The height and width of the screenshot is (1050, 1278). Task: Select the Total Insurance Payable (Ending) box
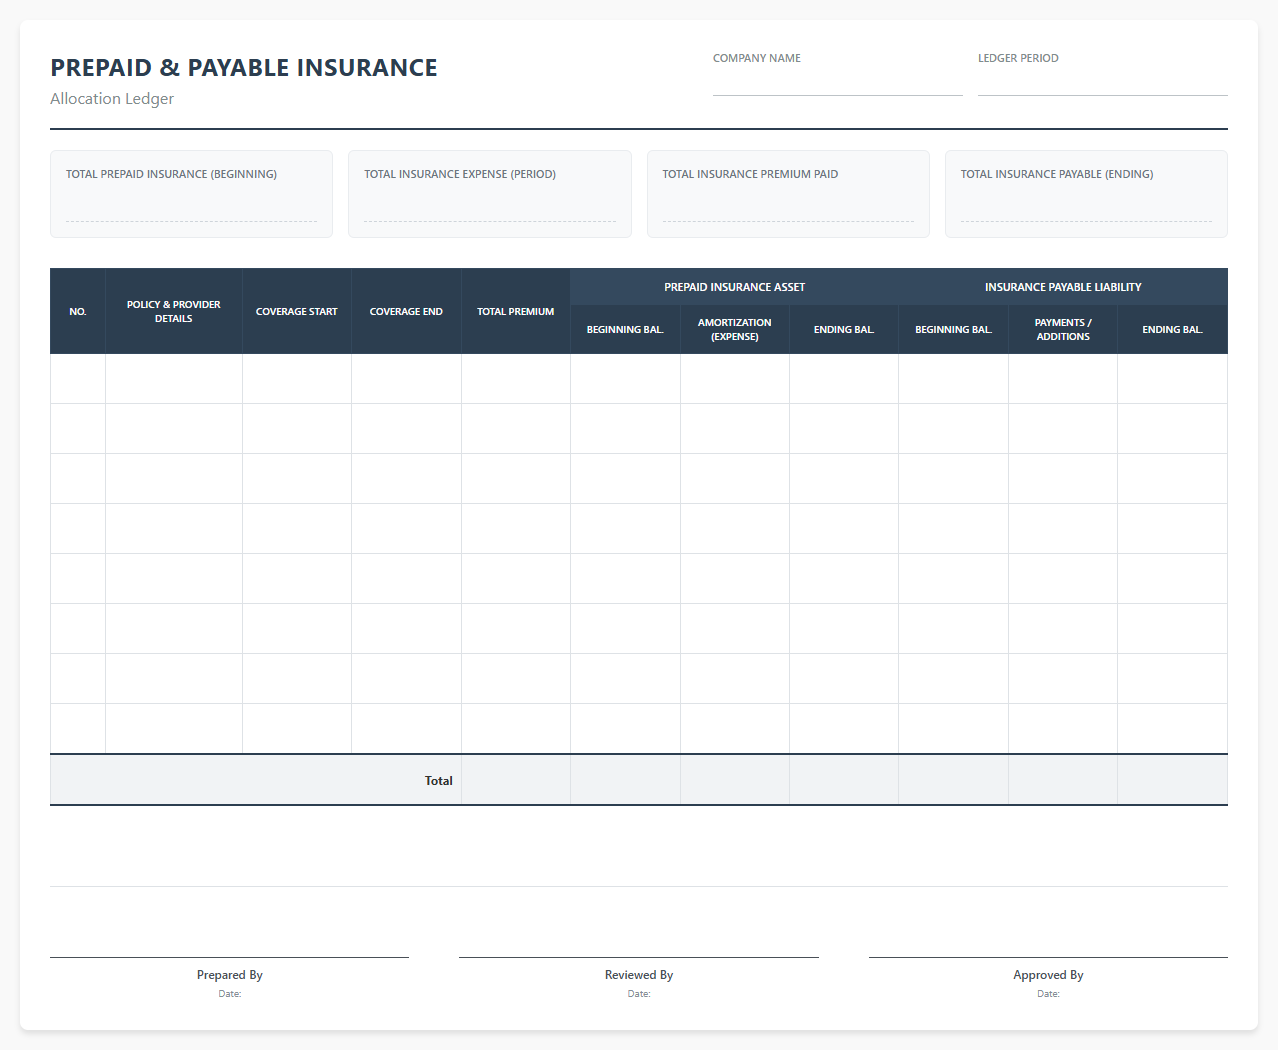coord(1086,194)
